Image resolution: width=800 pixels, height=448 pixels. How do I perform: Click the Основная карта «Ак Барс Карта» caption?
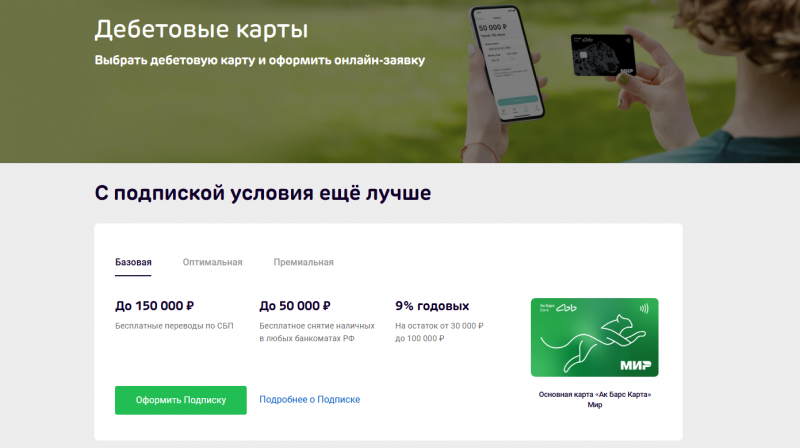(595, 400)
